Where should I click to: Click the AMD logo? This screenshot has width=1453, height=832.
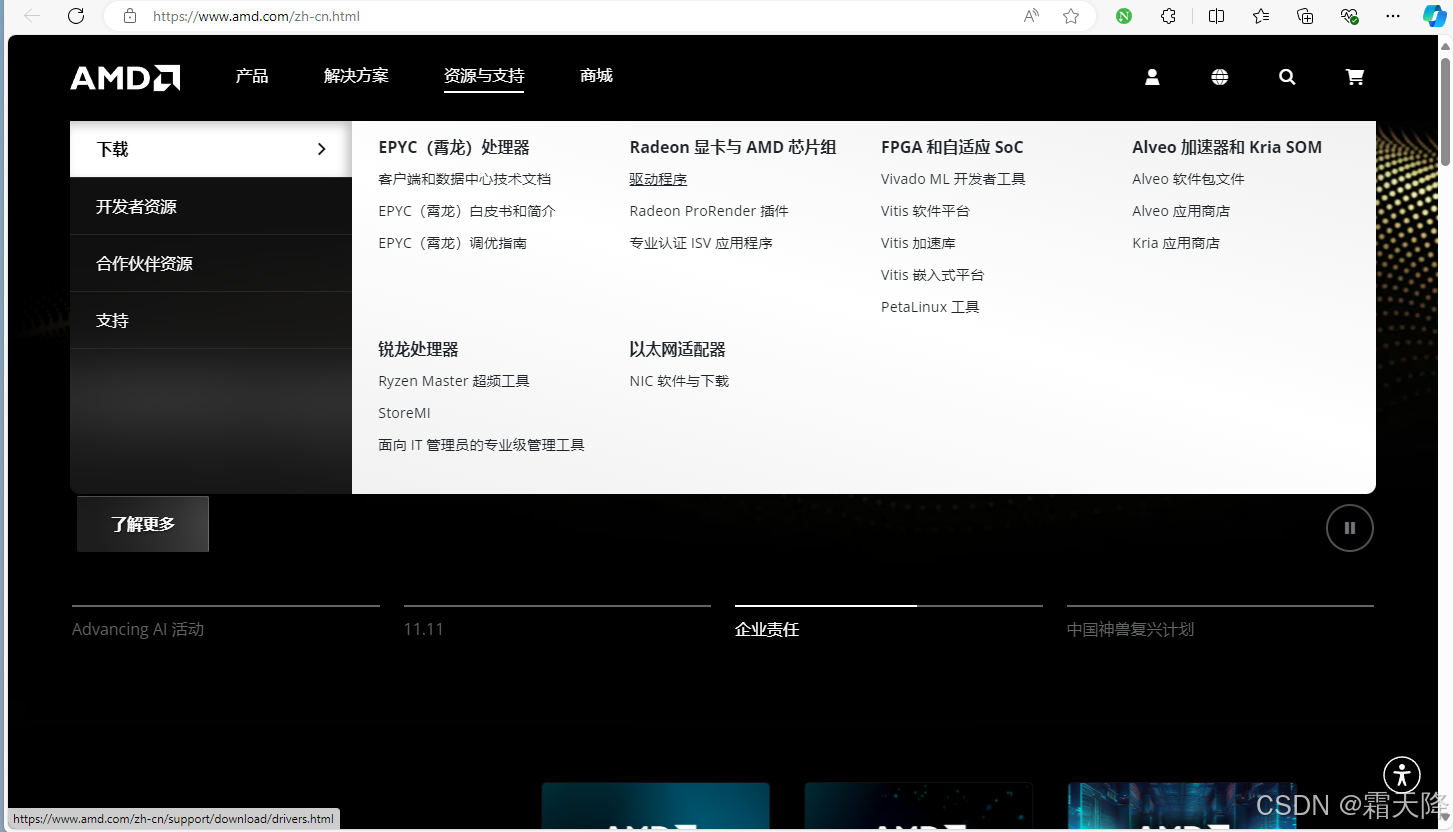pyautogui.click(x=125, y=77)
